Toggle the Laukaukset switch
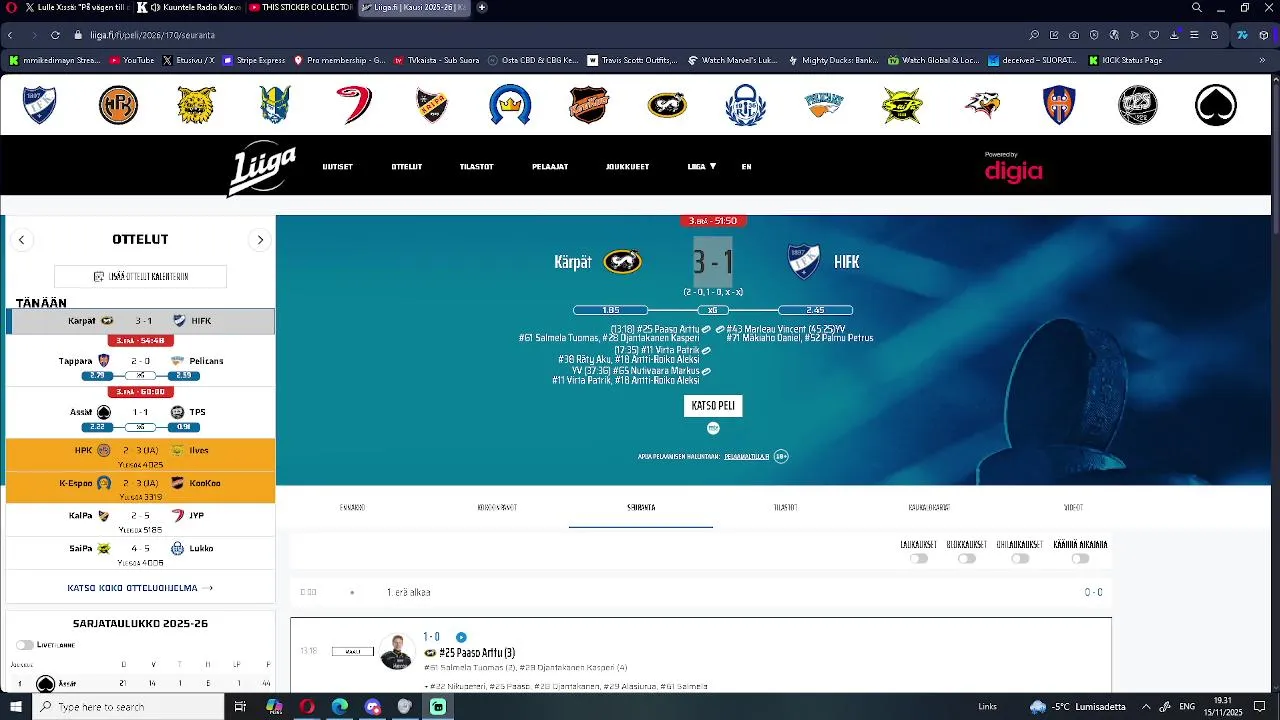Screen dimensions: 1280x720 coord(919,559)
